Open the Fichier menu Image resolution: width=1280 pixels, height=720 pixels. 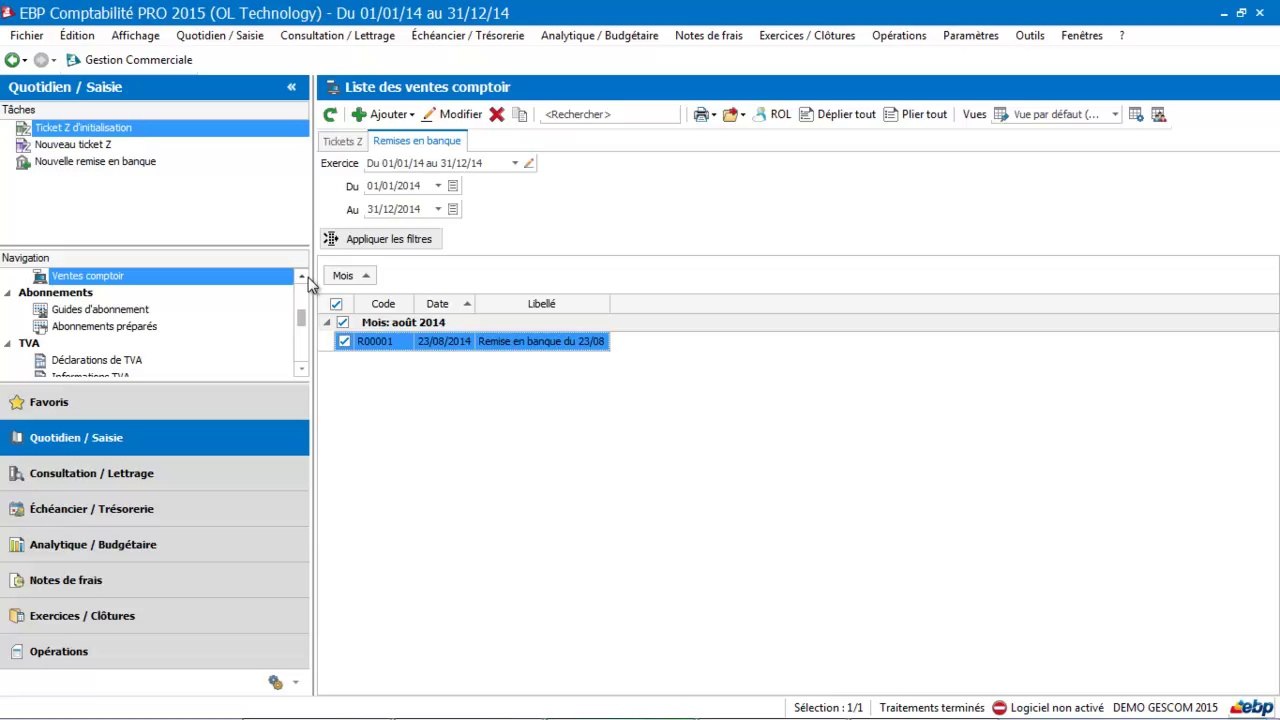(27, 36)
